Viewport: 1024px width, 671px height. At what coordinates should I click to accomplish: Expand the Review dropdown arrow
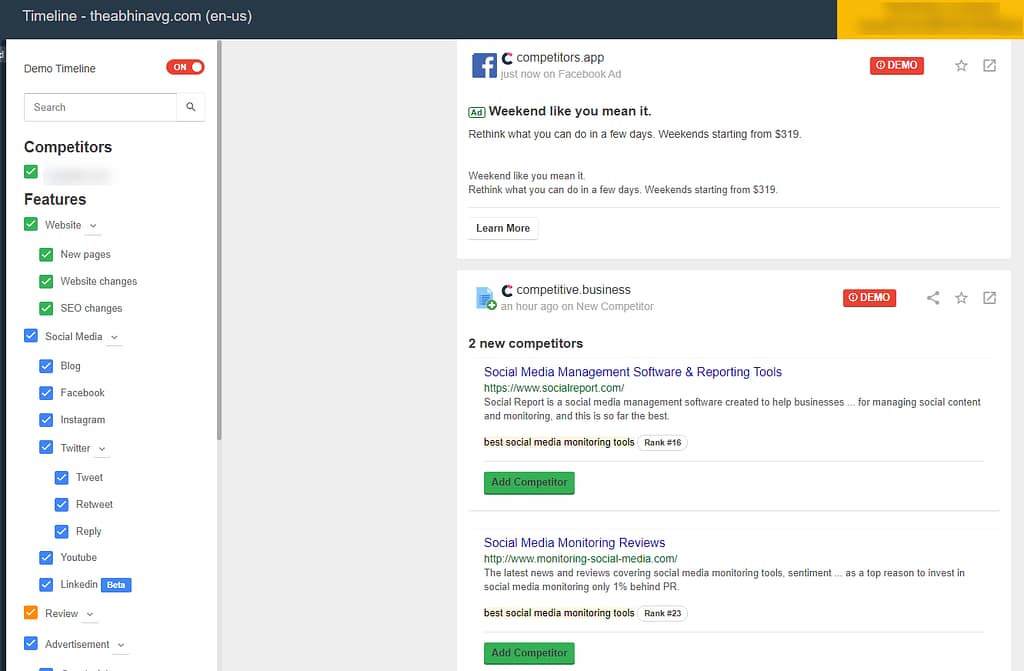[90, 614]
